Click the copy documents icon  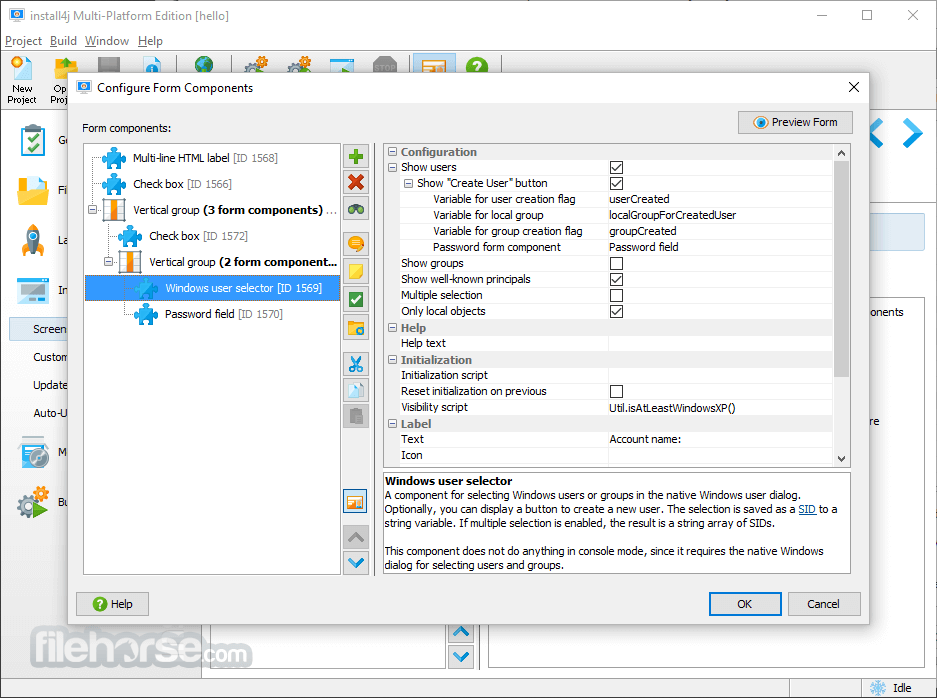[356, 390]
